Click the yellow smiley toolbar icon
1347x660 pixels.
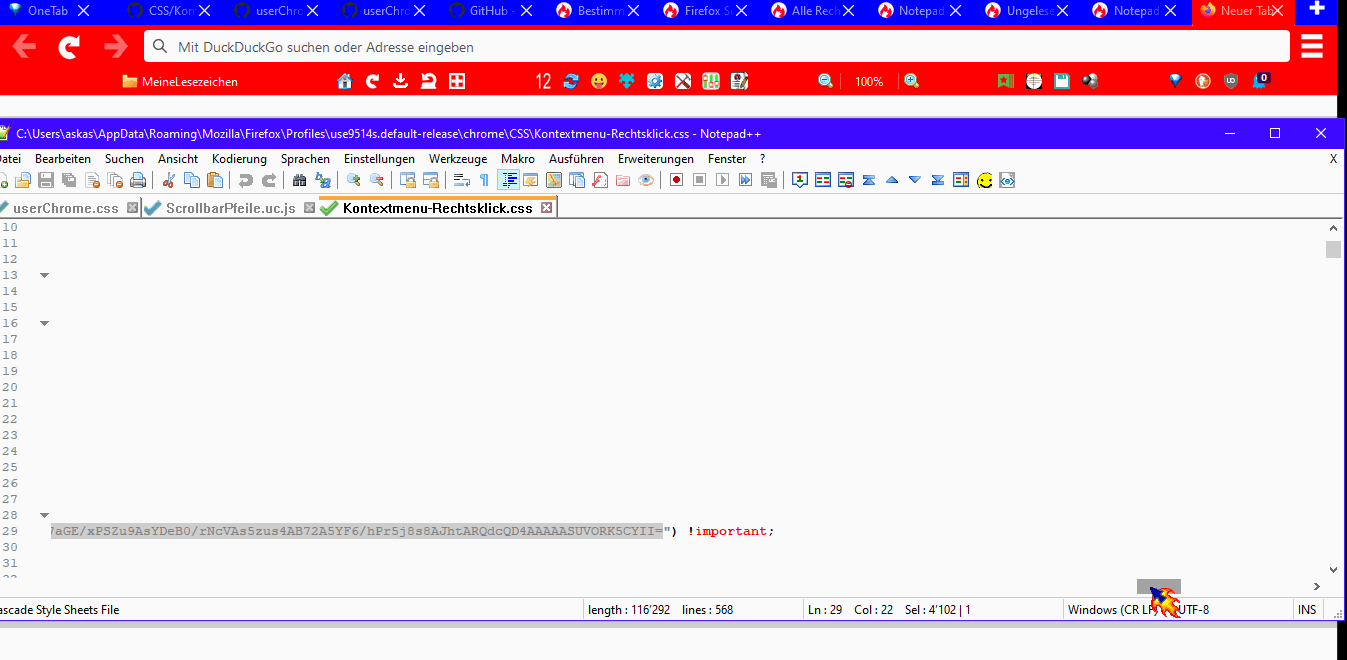coord(985,180)
